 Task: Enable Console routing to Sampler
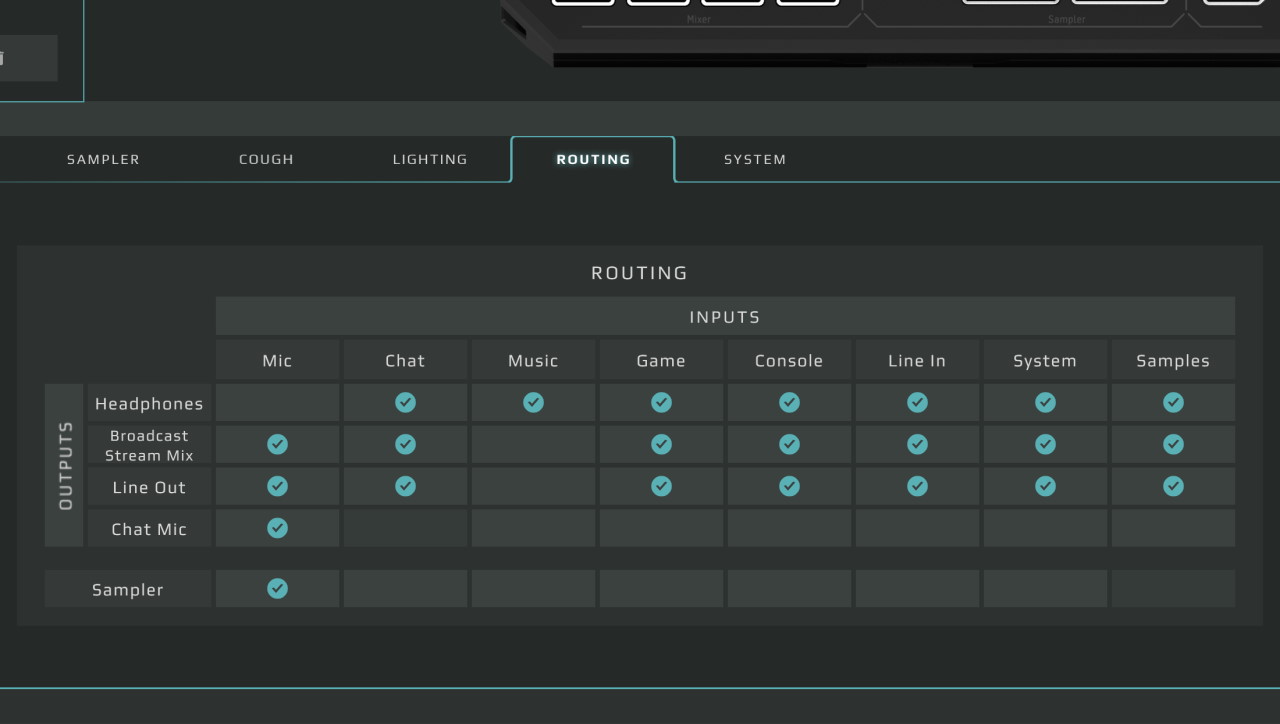[789, 589]
